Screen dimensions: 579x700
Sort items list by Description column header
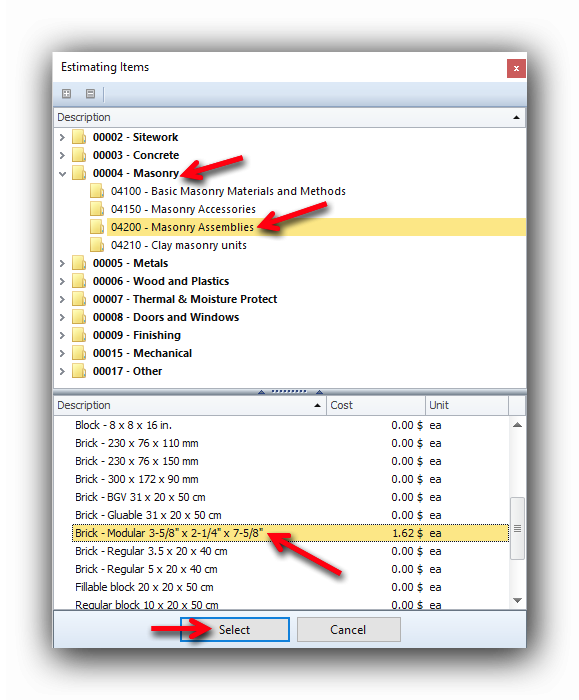tap(190, 405)
